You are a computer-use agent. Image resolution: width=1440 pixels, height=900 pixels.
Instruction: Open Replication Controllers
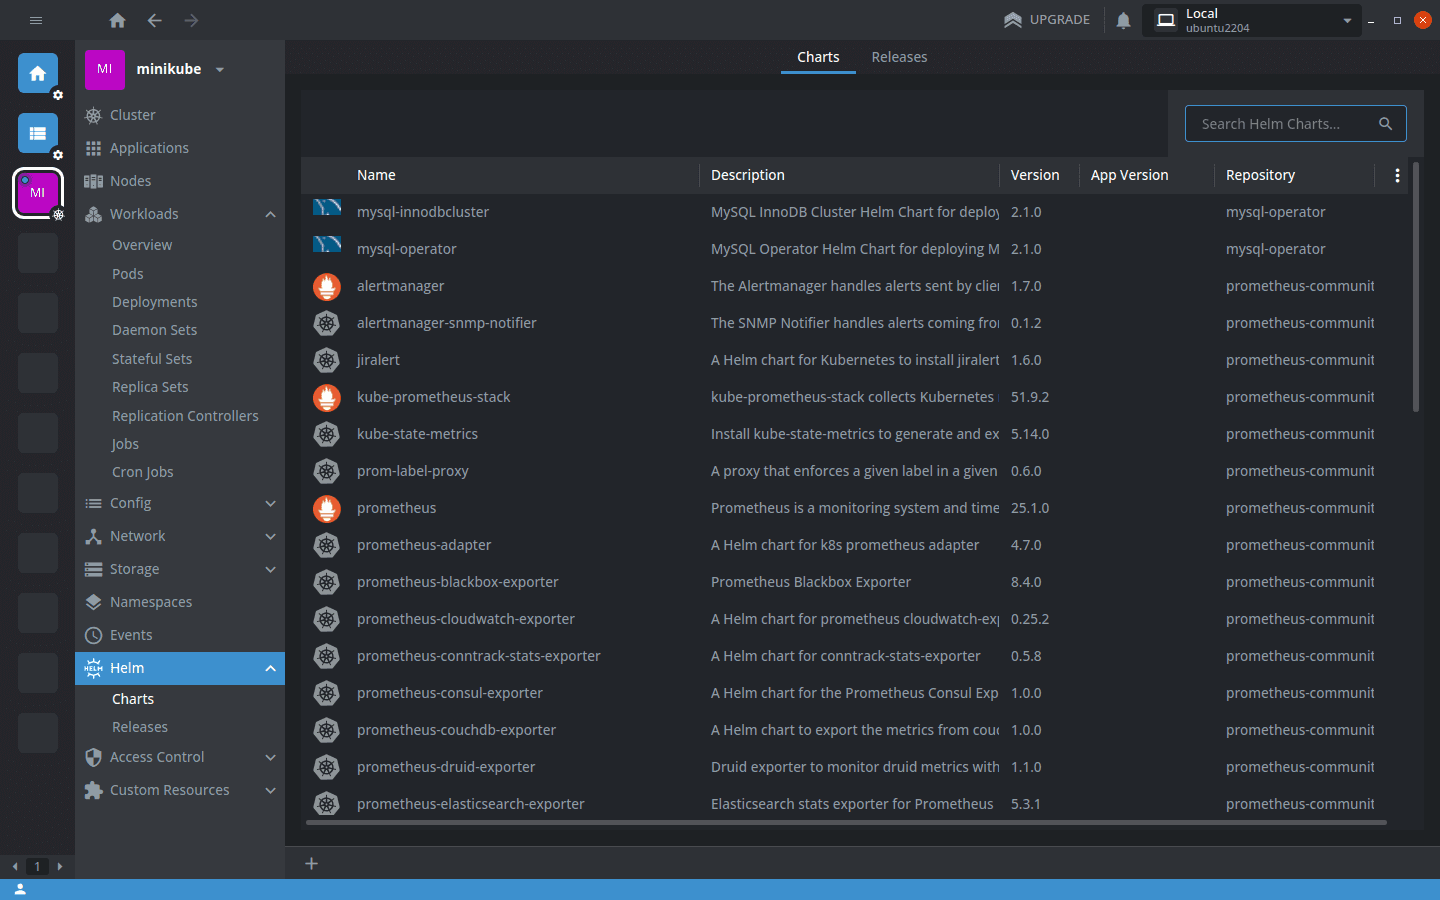coord(185,416)
